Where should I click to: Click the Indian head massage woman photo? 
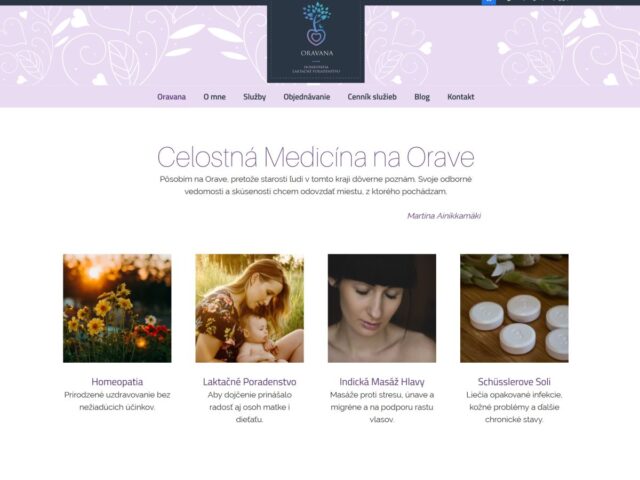[x=382, y=308]
